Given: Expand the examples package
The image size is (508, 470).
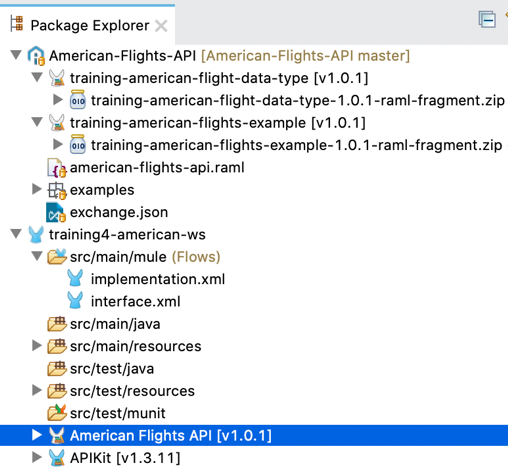Looking at the screenshot, I should [36, 189].
